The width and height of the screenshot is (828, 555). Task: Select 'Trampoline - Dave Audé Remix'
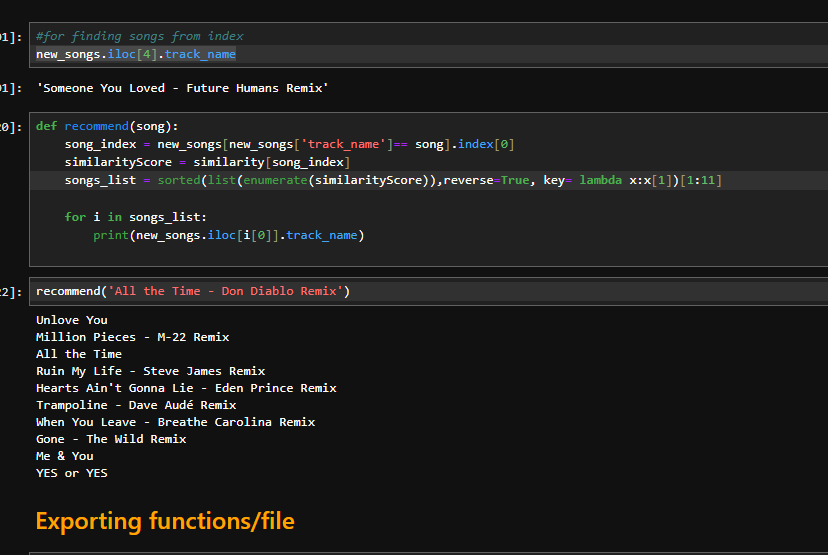[136, 405]
